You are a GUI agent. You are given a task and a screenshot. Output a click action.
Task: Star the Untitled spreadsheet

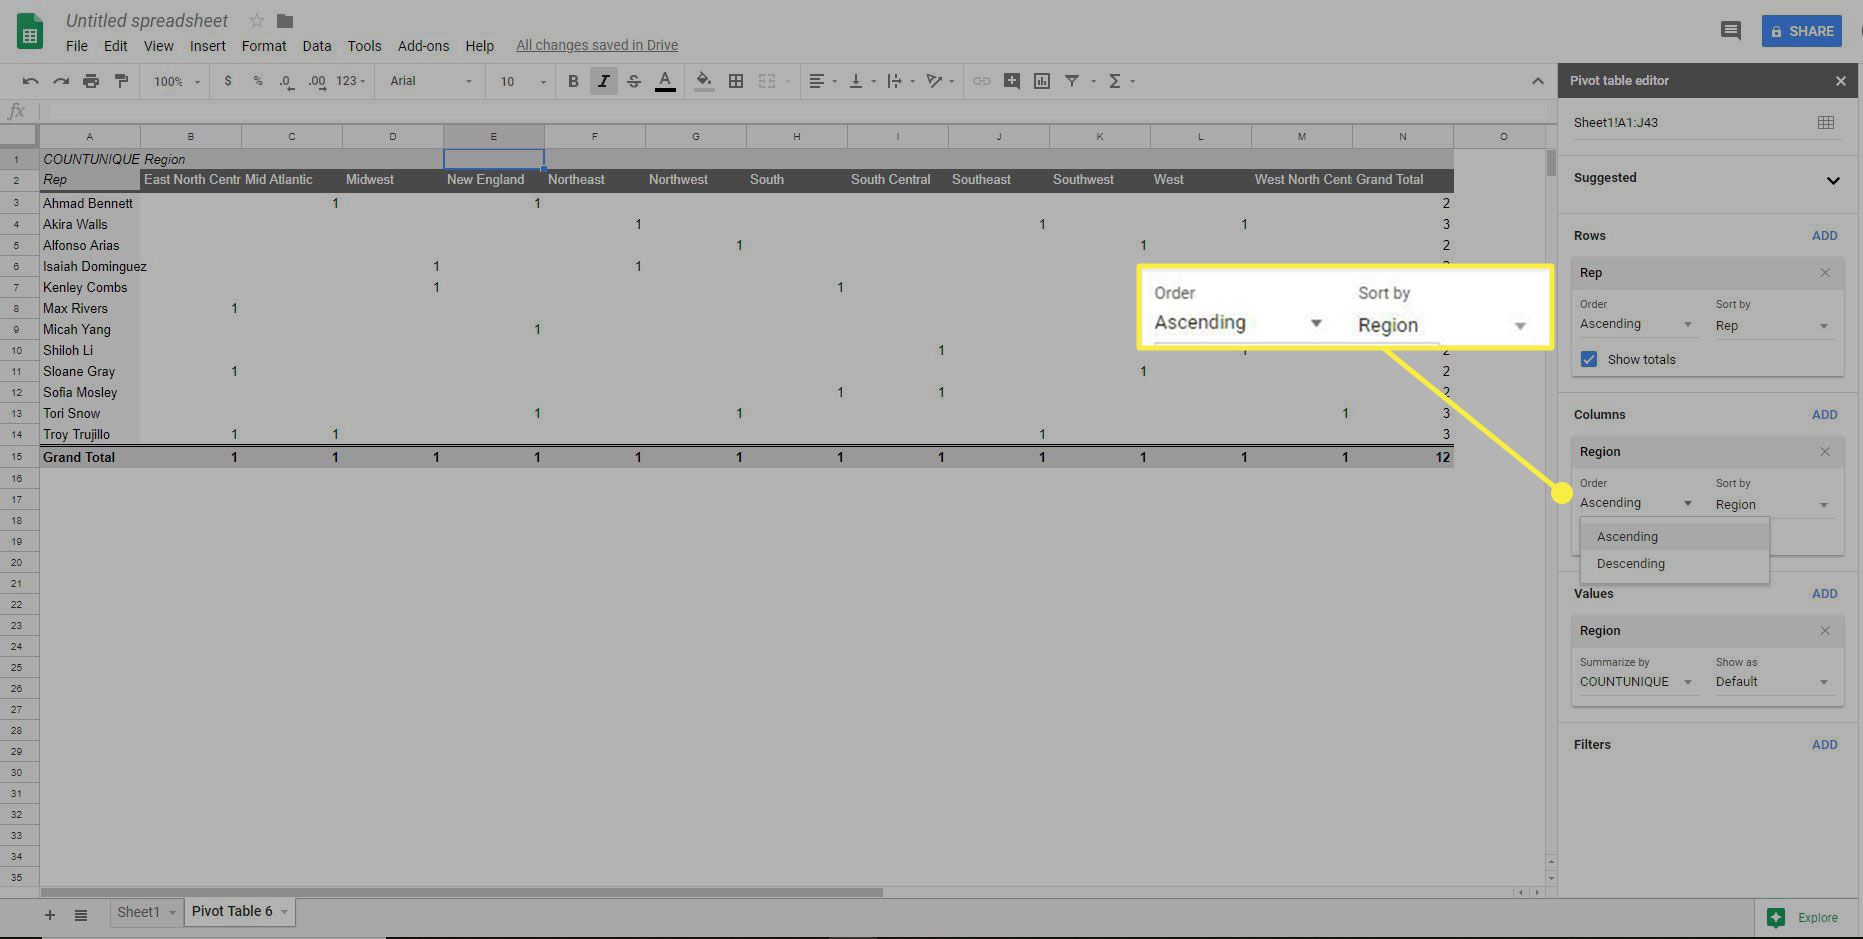pos(257,20)
